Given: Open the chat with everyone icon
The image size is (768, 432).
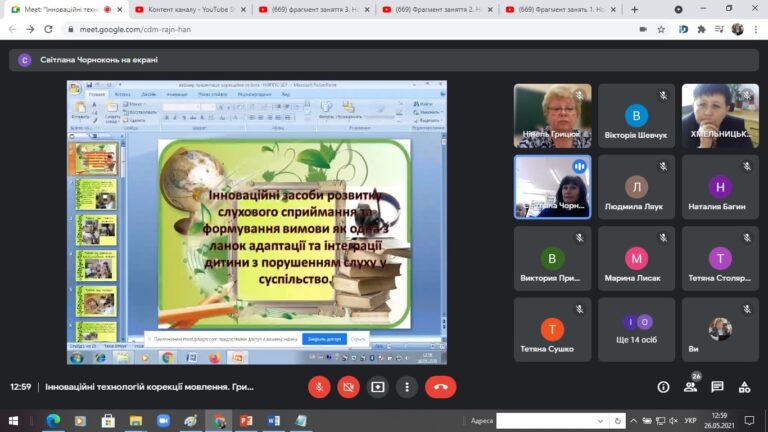Looking at the screenshot, I should [718, 387].
